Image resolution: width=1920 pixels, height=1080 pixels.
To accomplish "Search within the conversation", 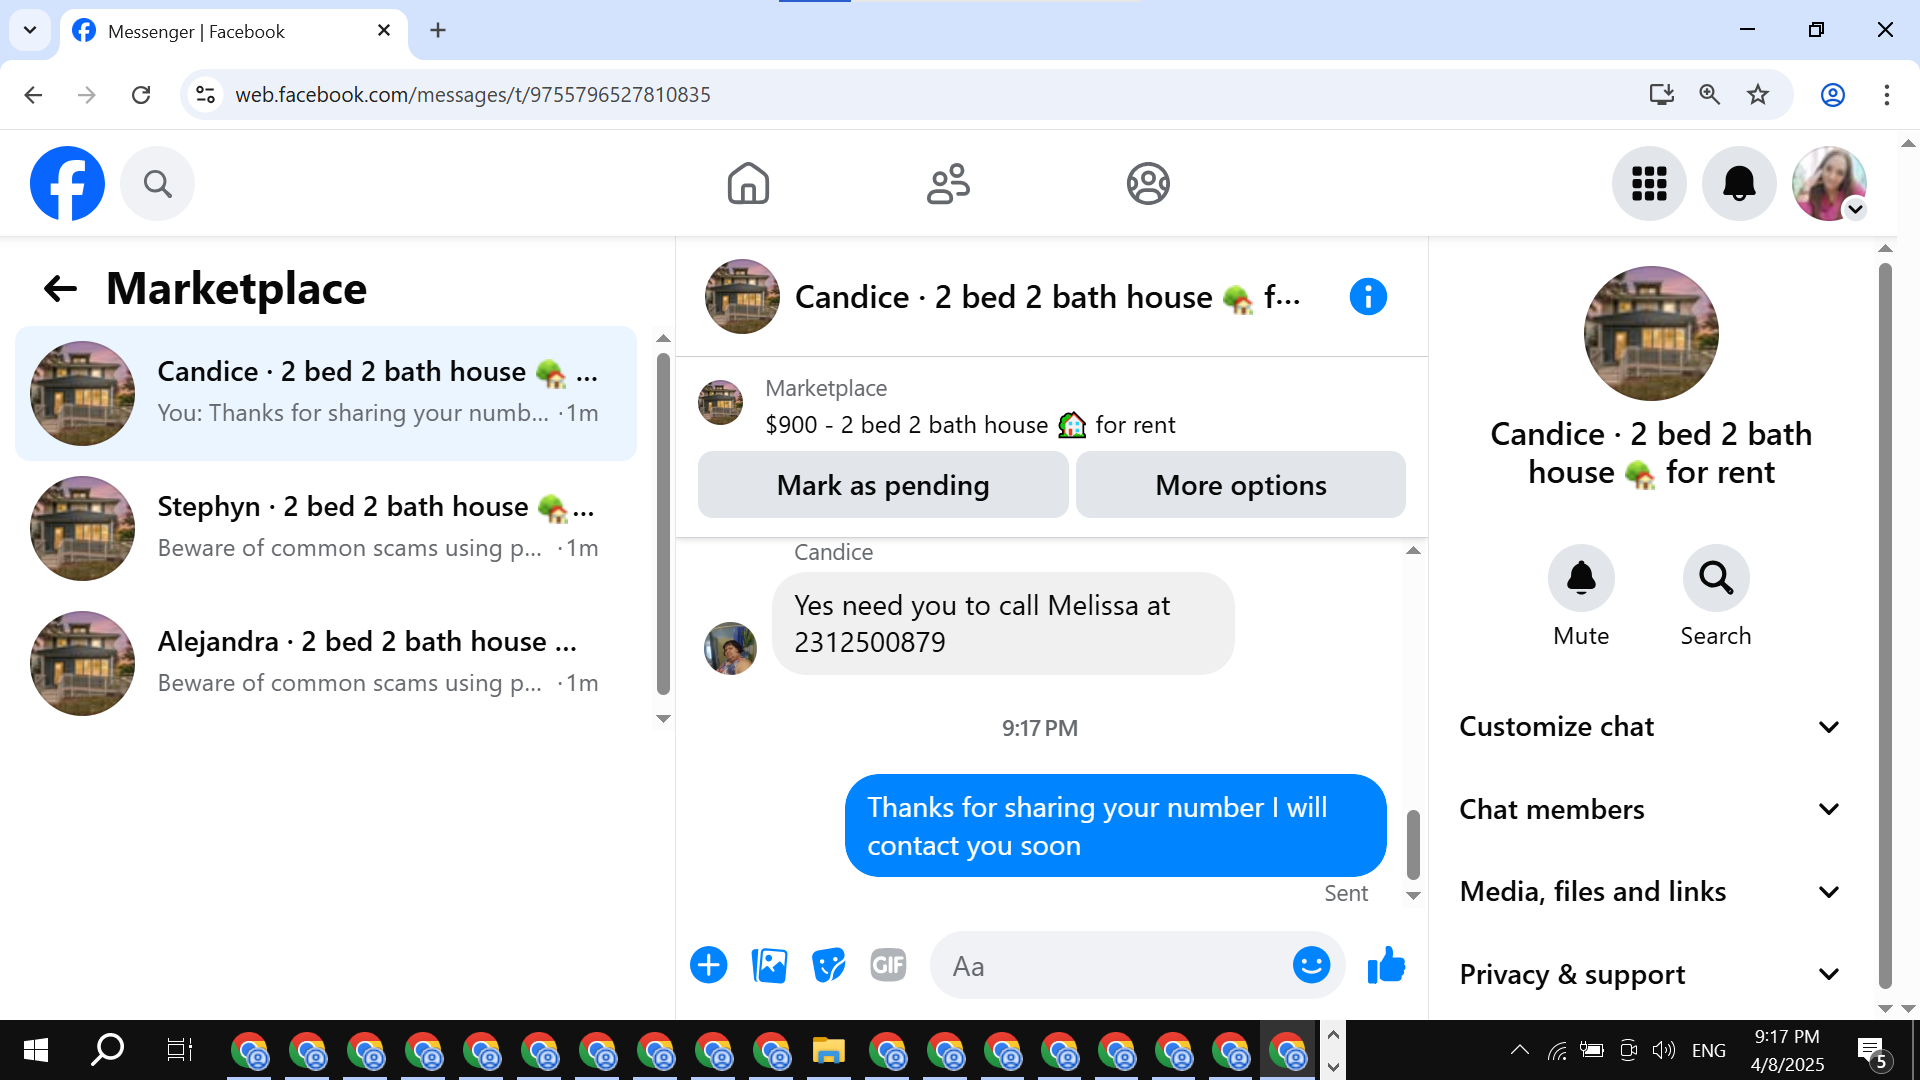I will 1716,596.
